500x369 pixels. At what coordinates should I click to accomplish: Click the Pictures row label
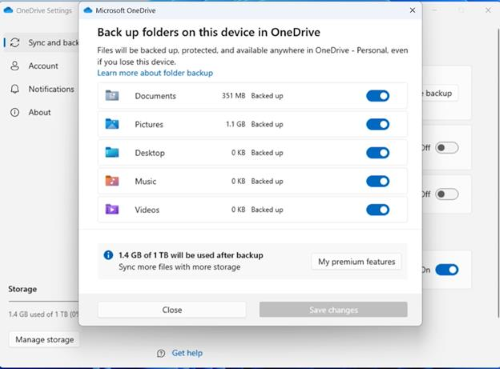coord(149,124)
